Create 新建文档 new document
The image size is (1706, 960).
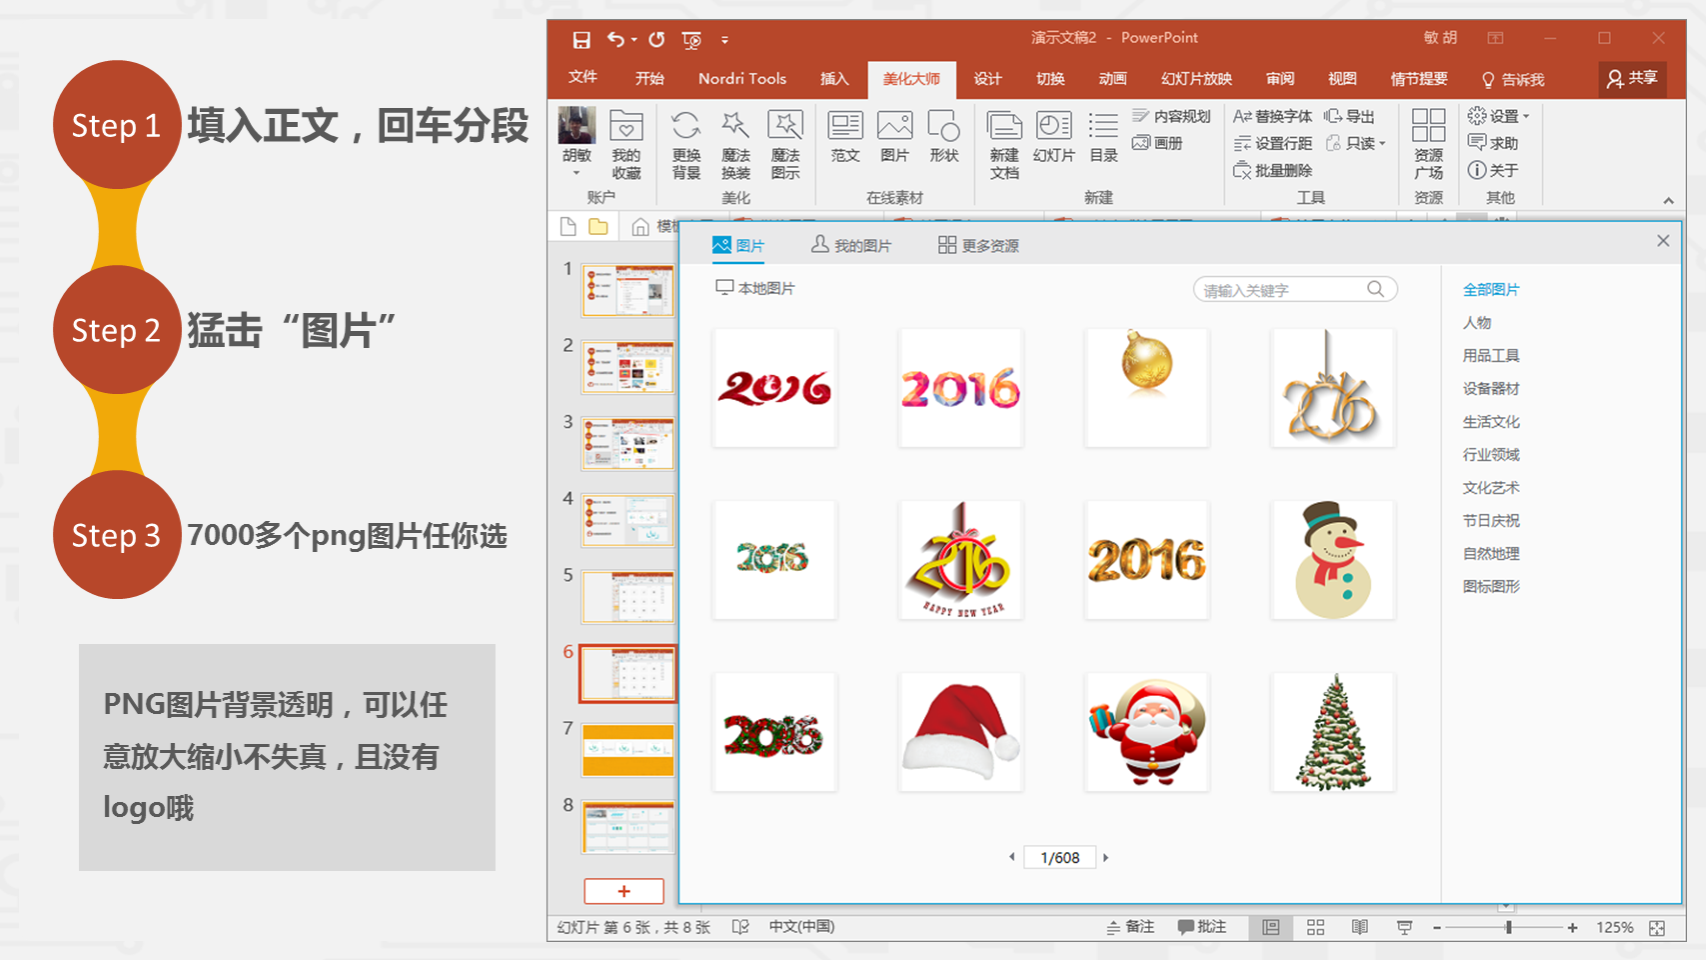coord(1004,144)
